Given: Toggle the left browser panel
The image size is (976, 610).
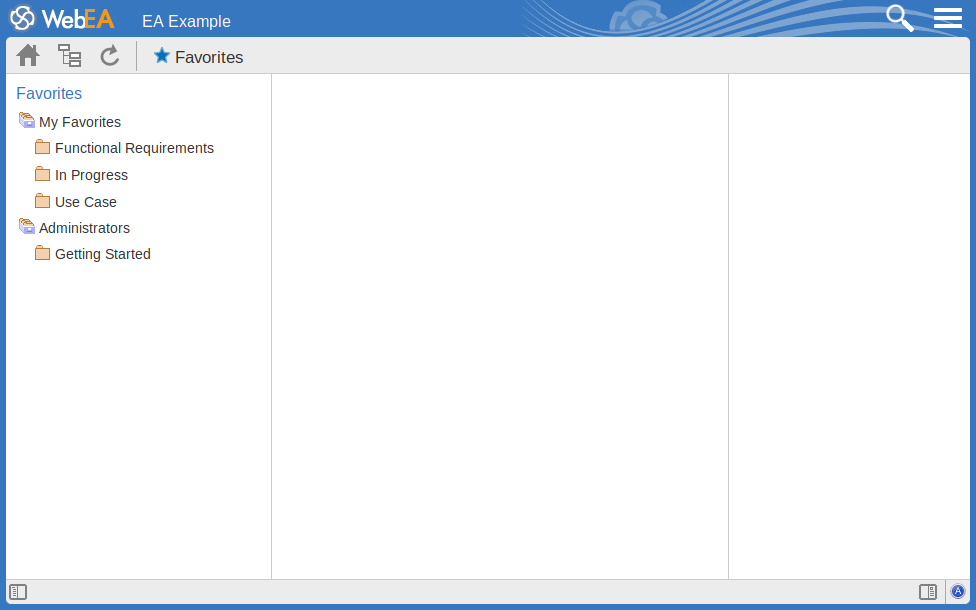Looking at the screenshot, I should tap(18, 592).
